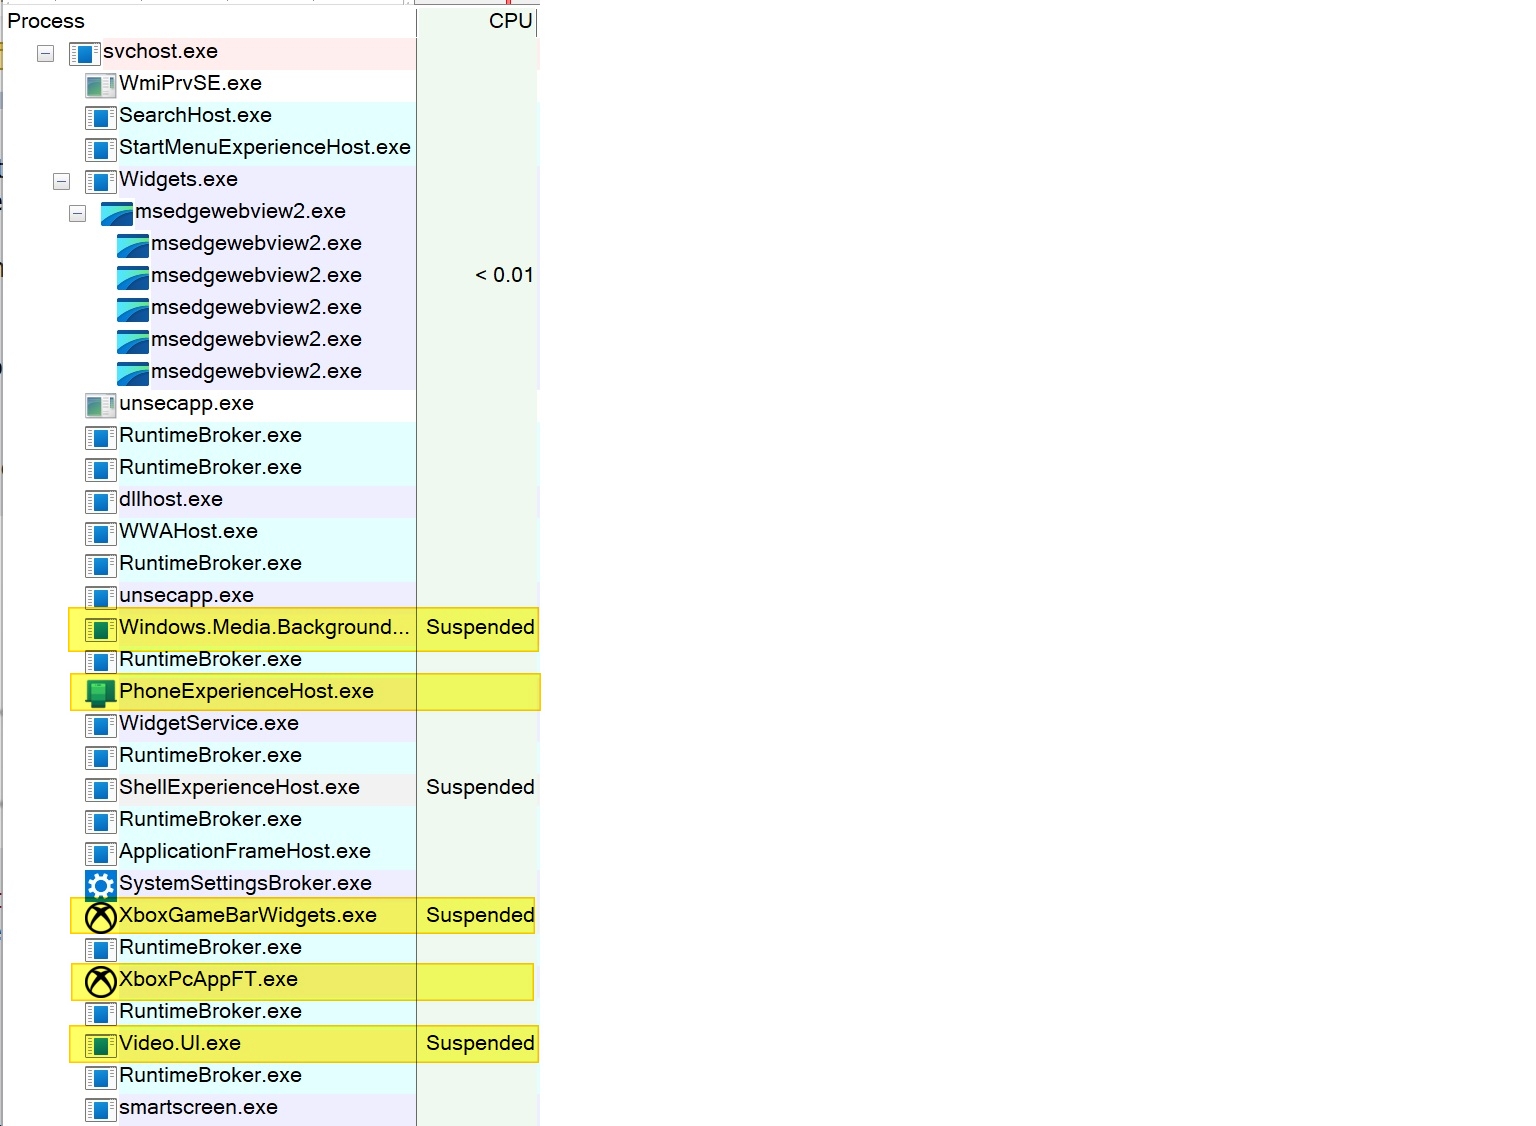Click the StartMenuExperienceHost.exe icon

click(x=101, y=149)
